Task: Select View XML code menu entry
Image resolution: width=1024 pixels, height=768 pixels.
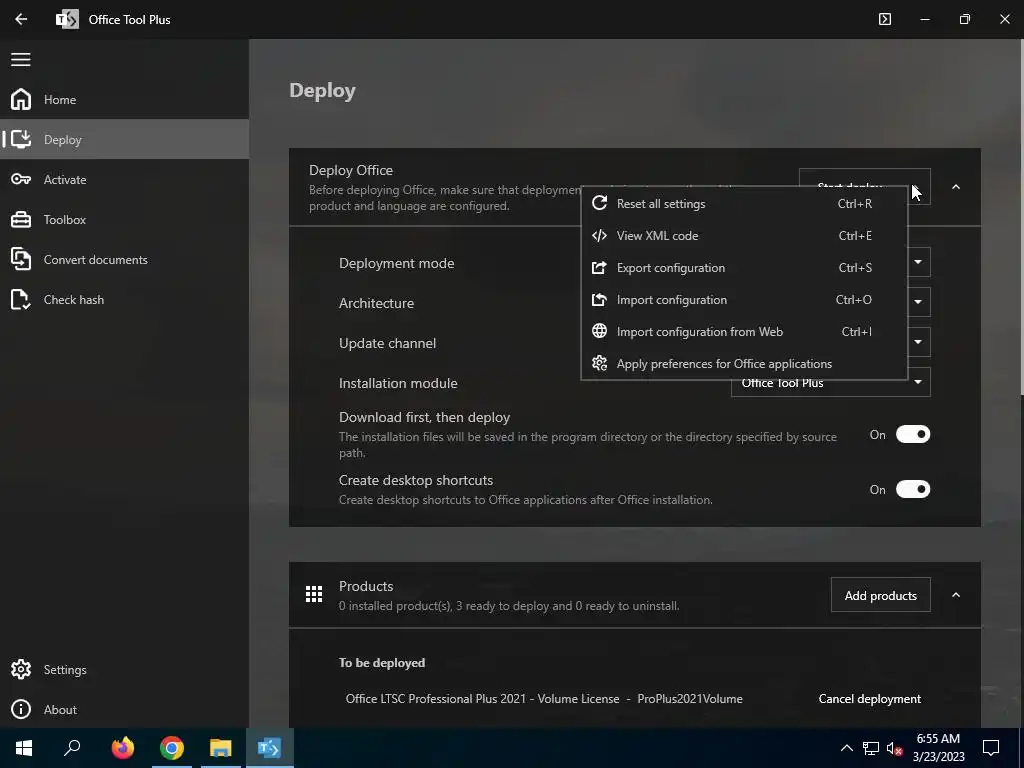Action: click(x=744, y=235)
